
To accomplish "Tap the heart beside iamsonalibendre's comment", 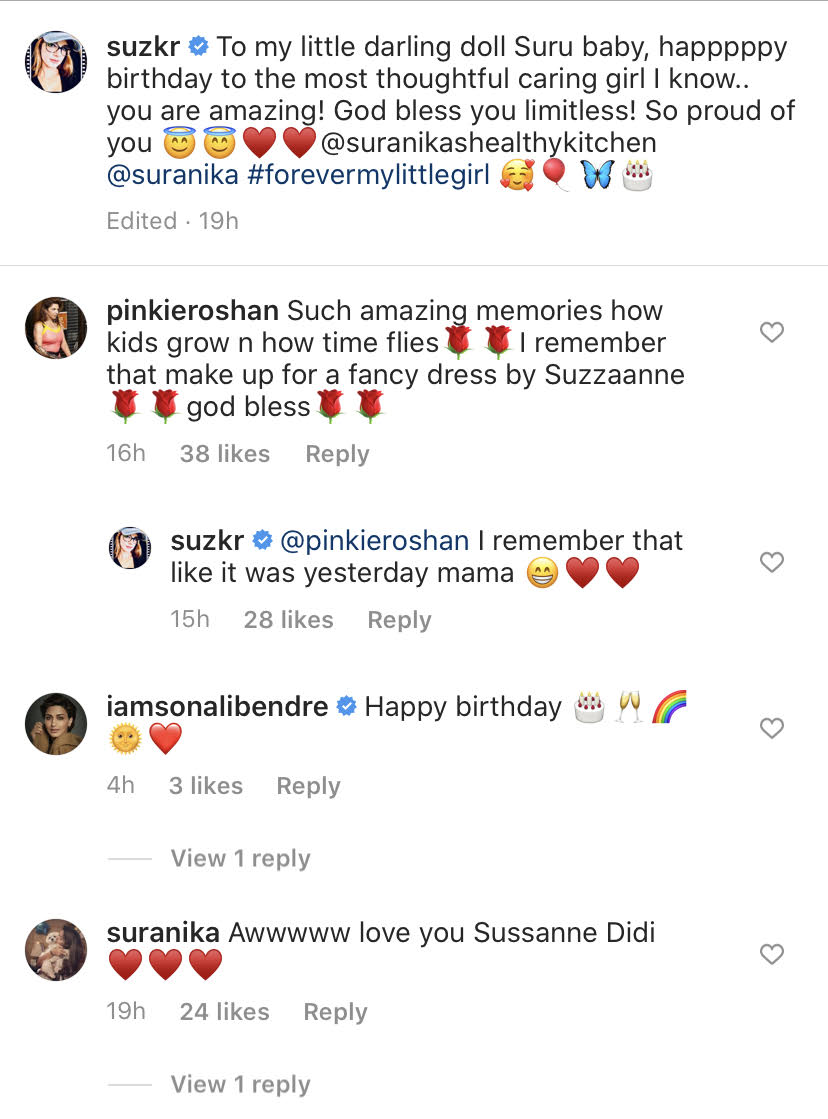I will [x=771, y=728].
